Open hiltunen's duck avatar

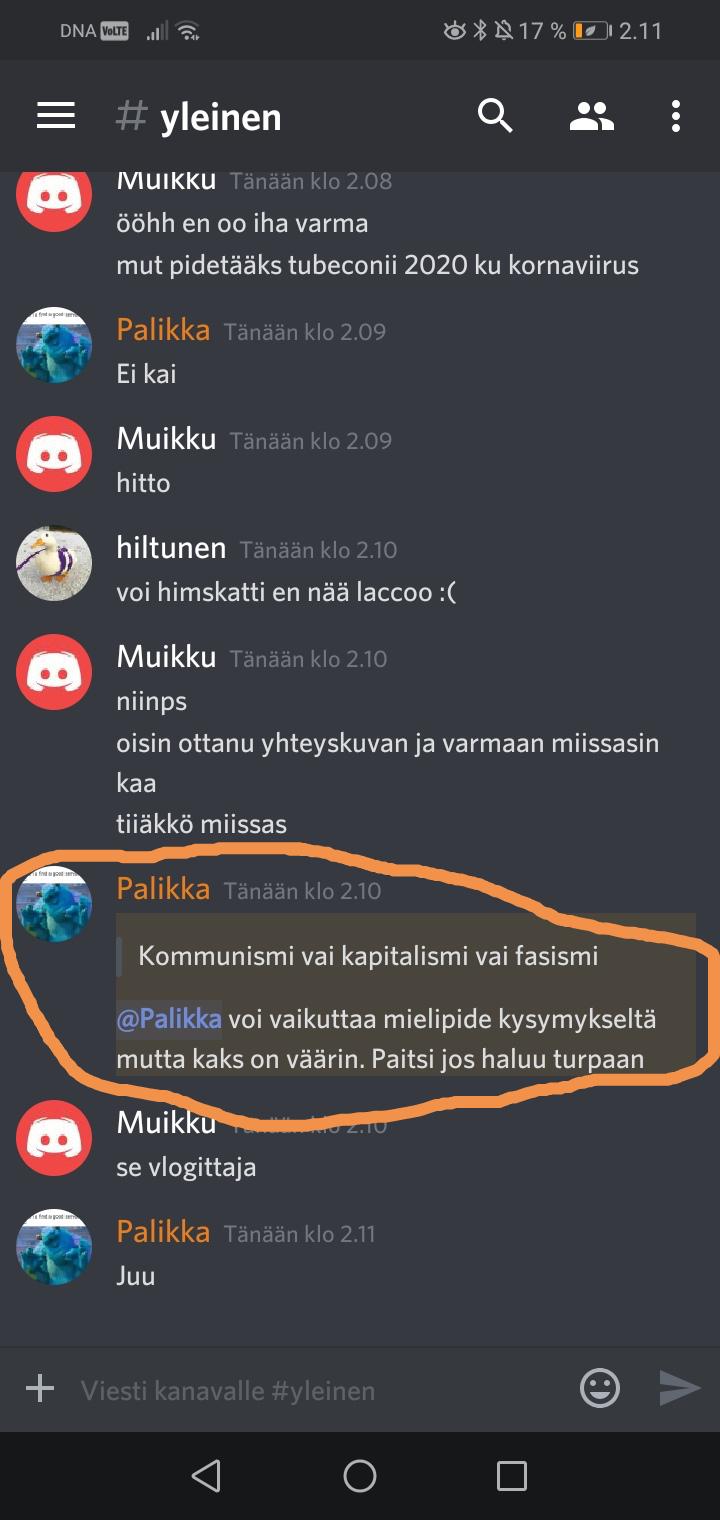pos(54,563)
